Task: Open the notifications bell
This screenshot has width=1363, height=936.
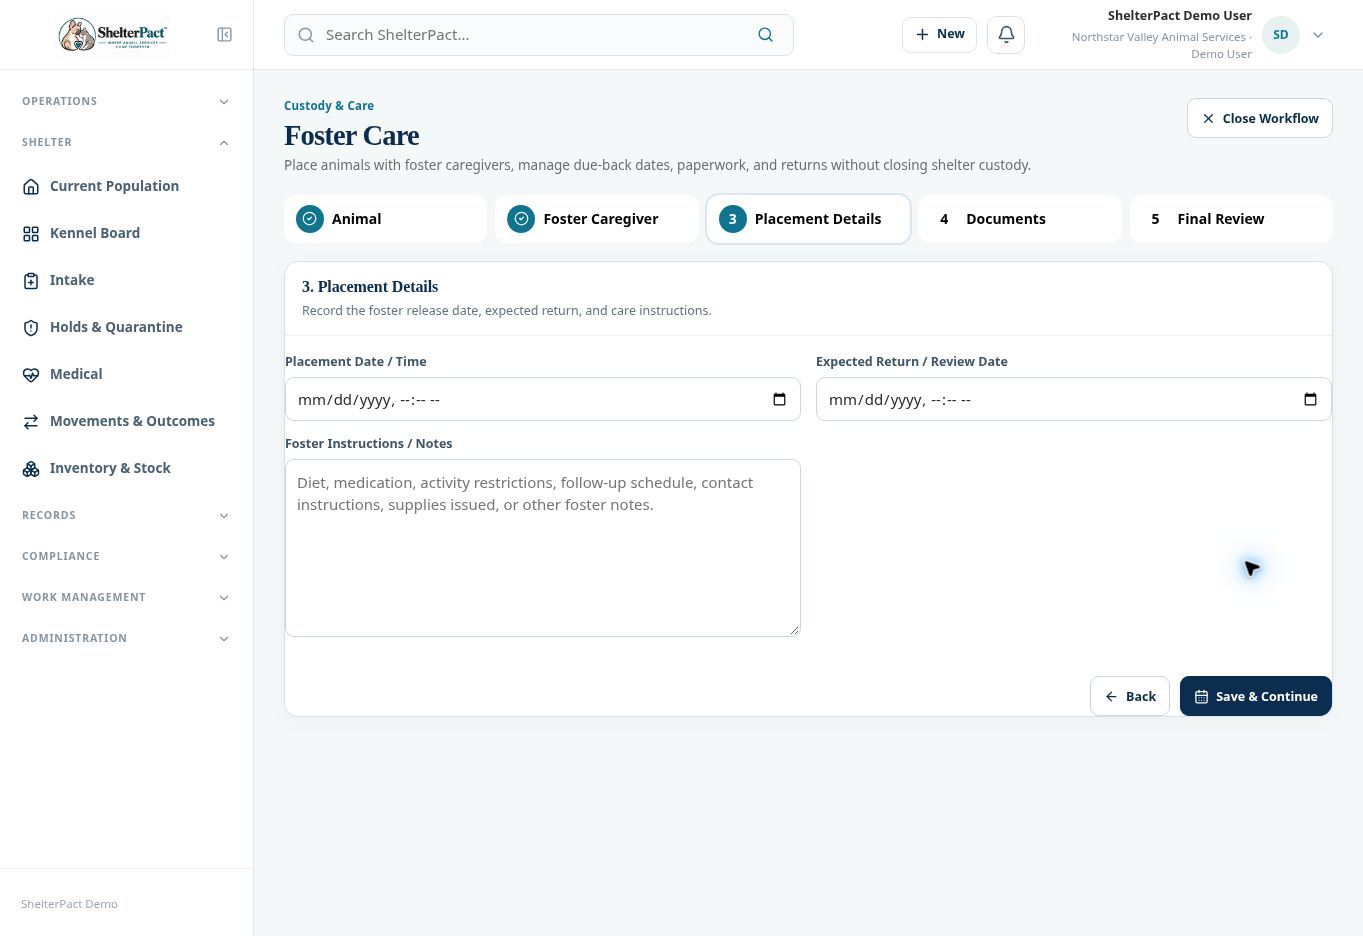Action: [1006, 34]
